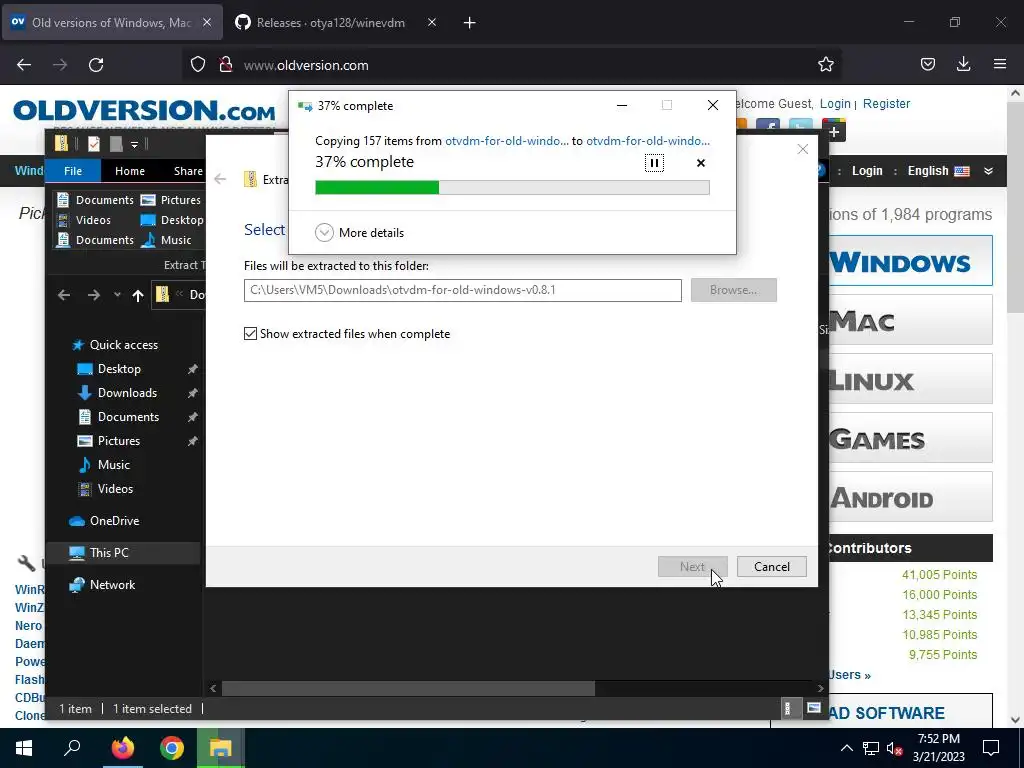Click the Properties quick access icon
The image size is (1024, 768).
tap(93, 144)
